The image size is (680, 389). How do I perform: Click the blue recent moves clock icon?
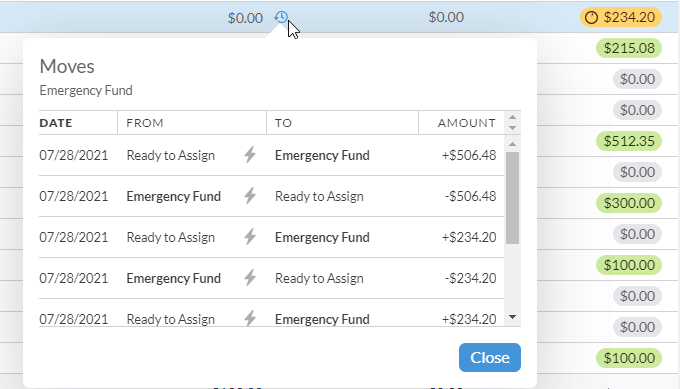[281, 17]
